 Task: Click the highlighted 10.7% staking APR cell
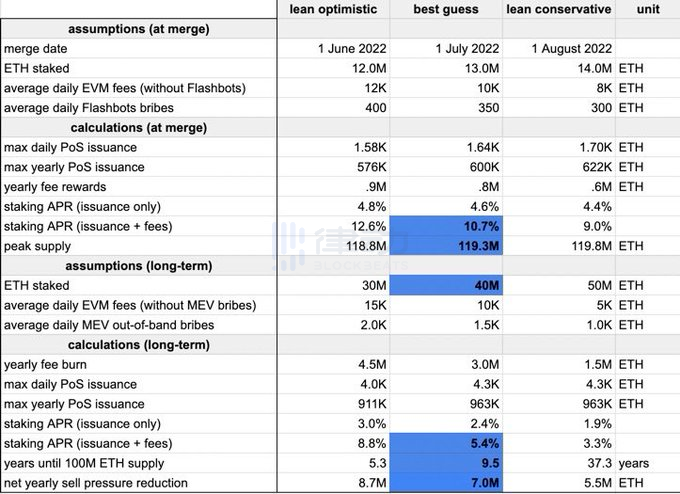coord(446,227)
